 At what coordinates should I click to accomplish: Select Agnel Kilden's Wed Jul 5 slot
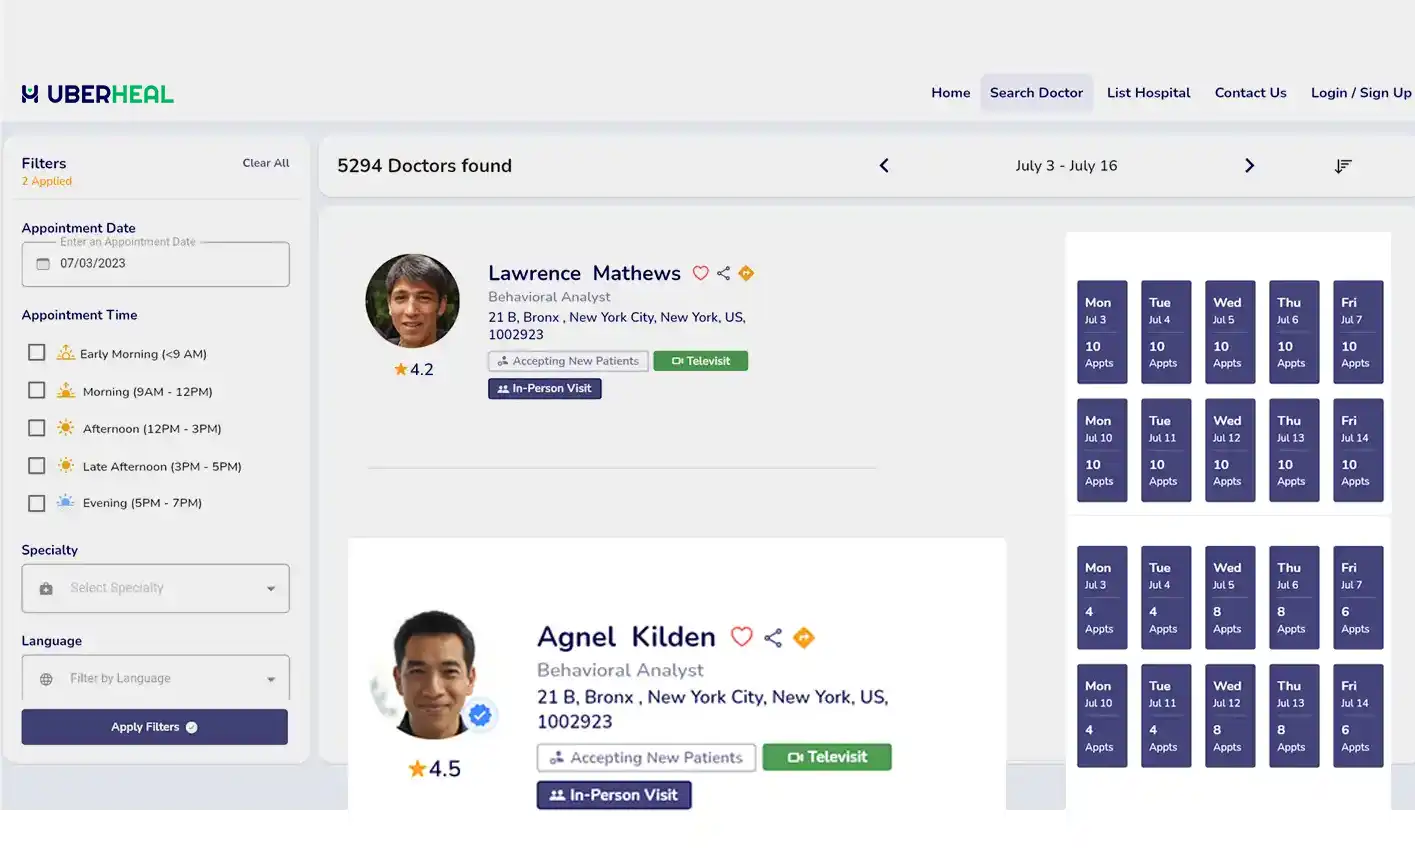pos(1229,598)
